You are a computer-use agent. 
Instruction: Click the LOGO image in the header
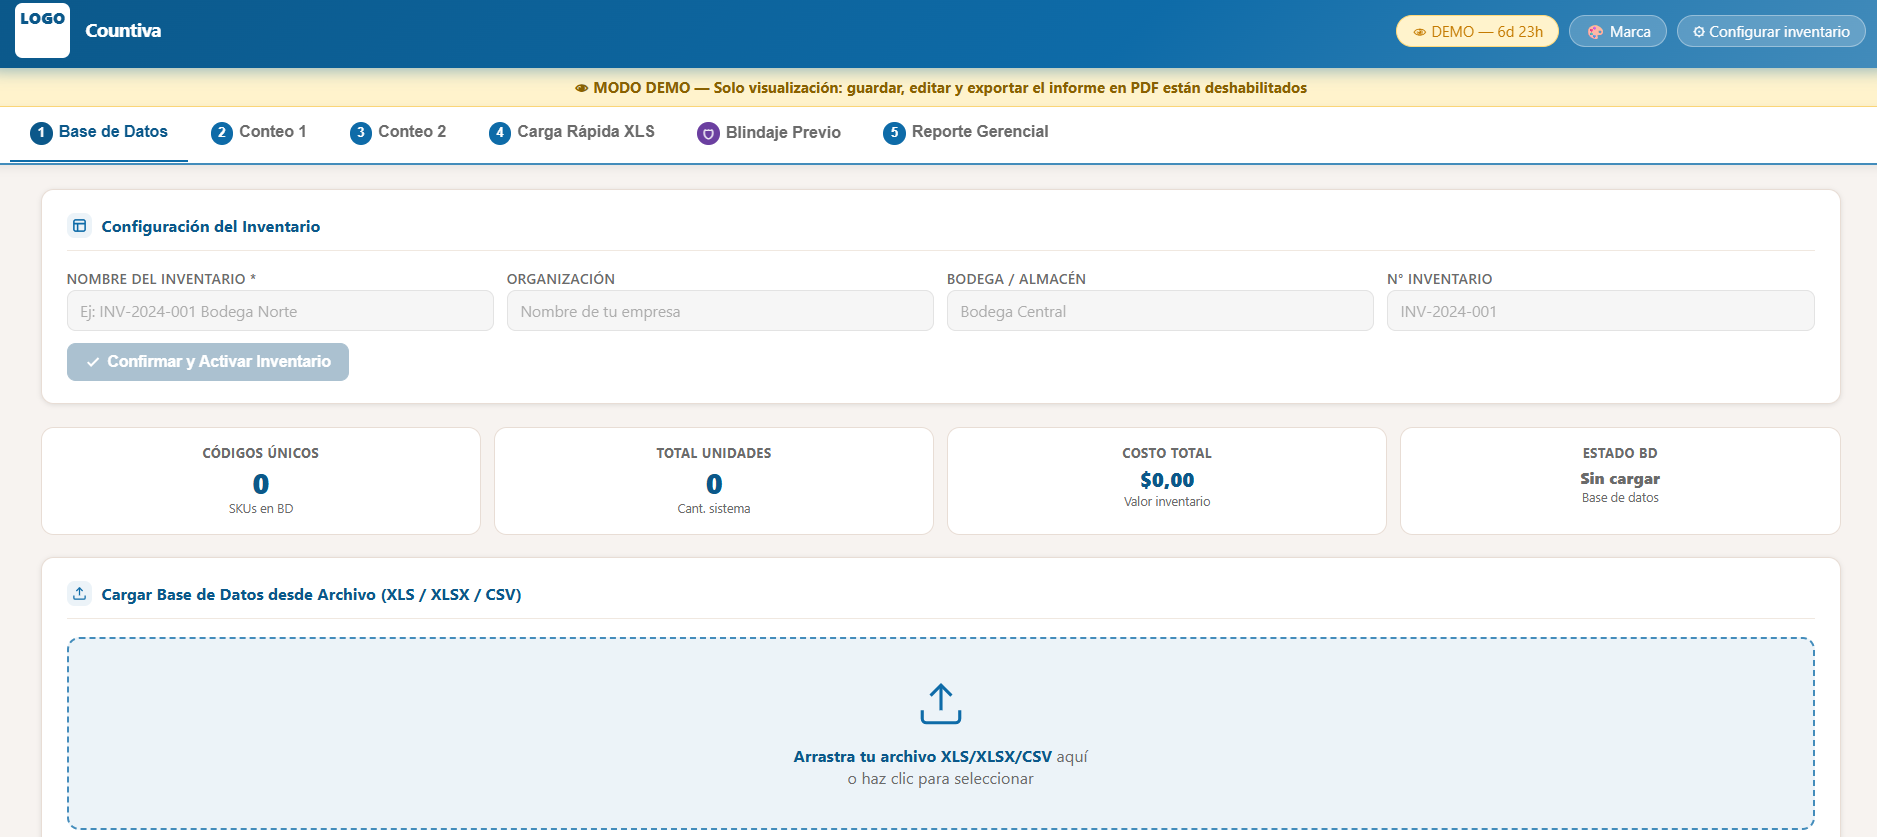42,30
